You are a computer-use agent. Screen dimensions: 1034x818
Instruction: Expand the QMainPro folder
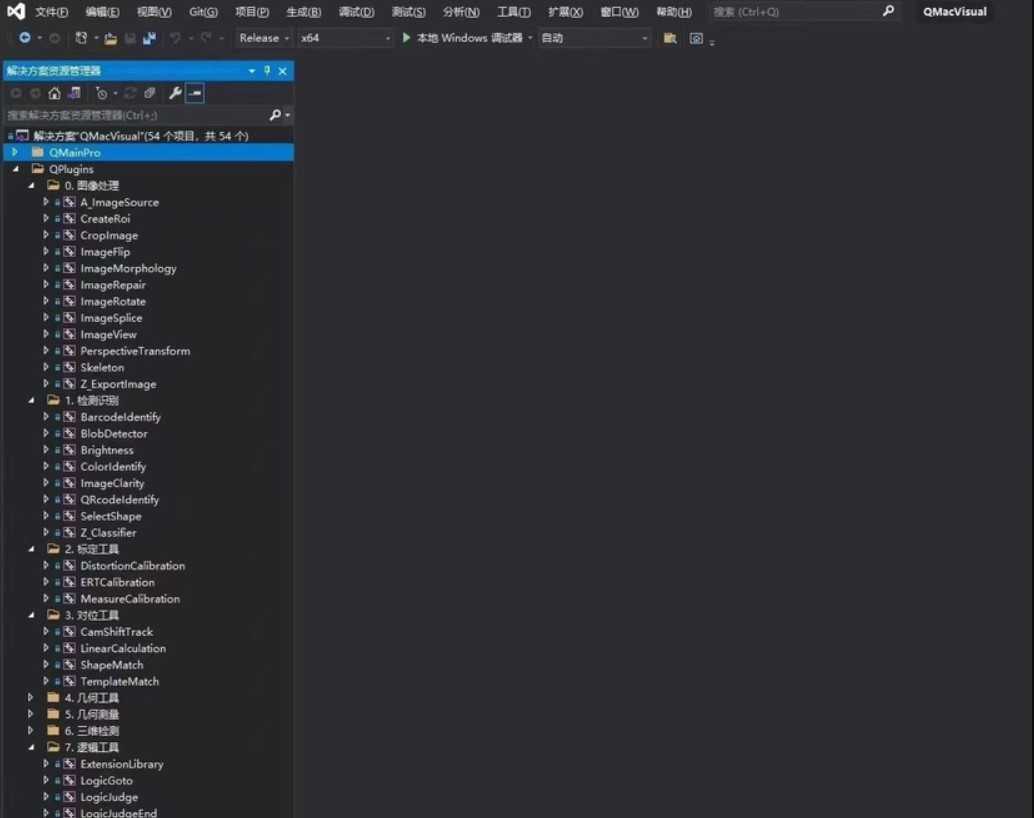(15, 152)
